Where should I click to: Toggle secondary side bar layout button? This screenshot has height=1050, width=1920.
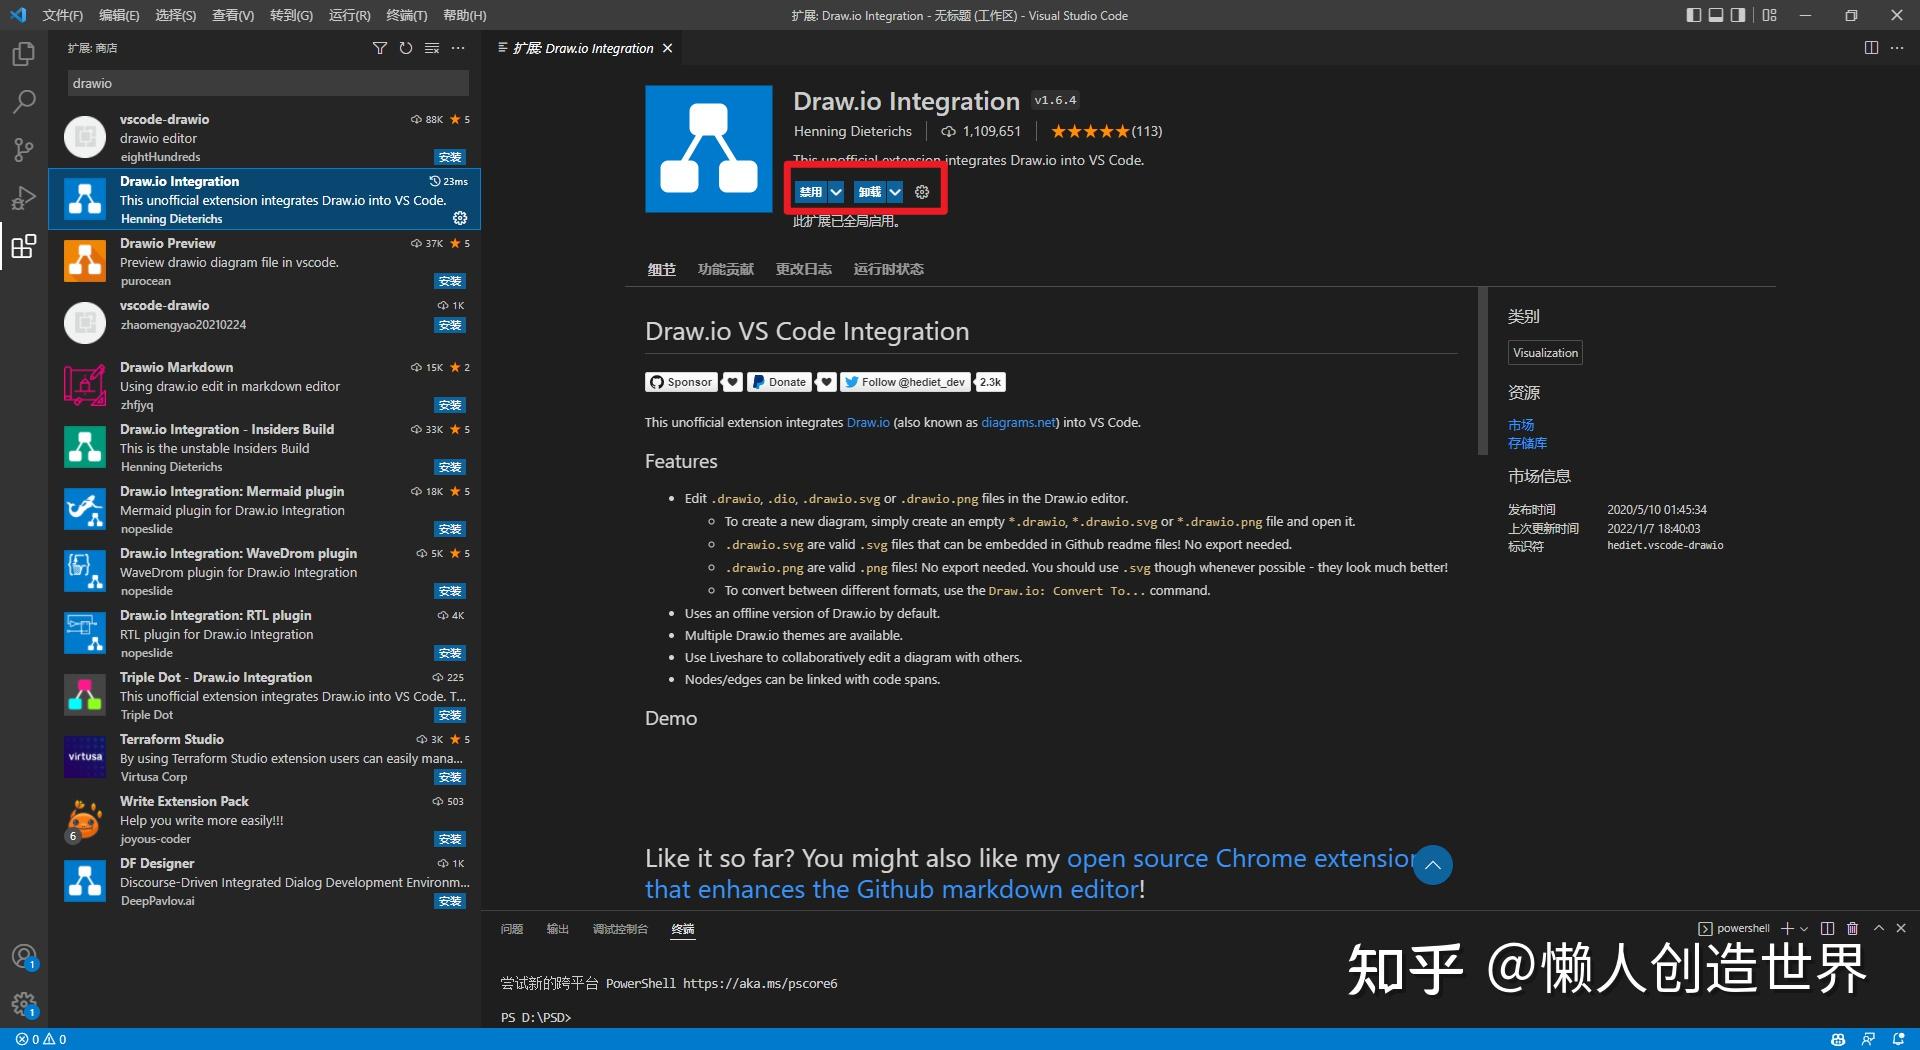click(1739, 15)
